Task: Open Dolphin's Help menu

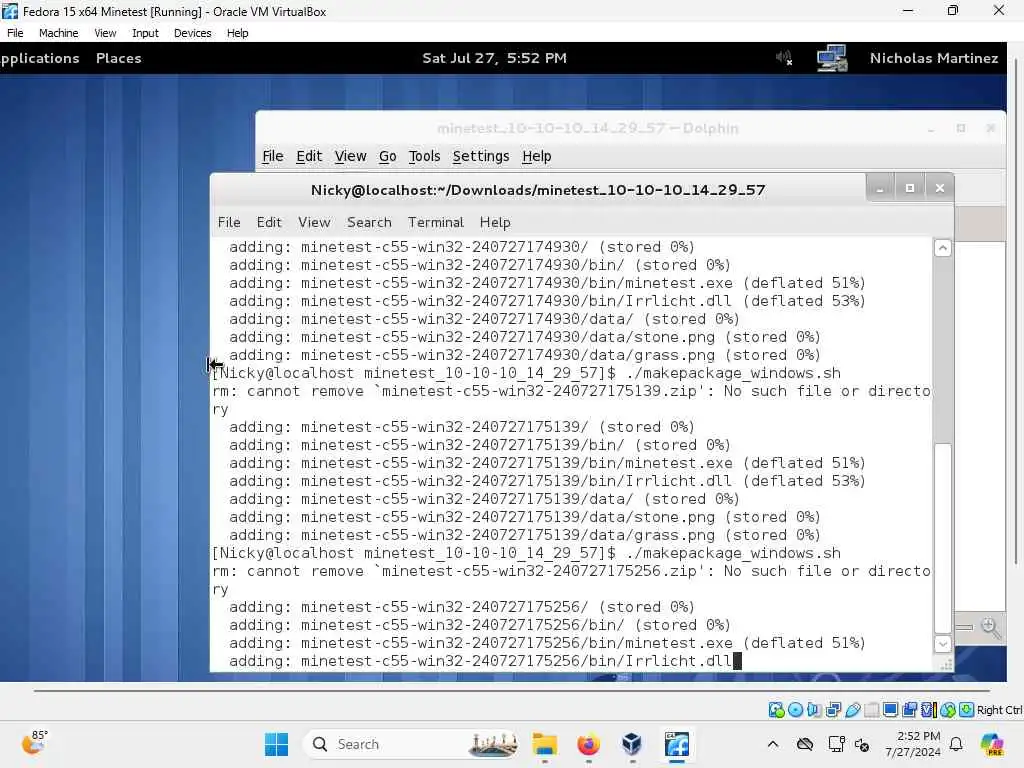Action: 536,156
